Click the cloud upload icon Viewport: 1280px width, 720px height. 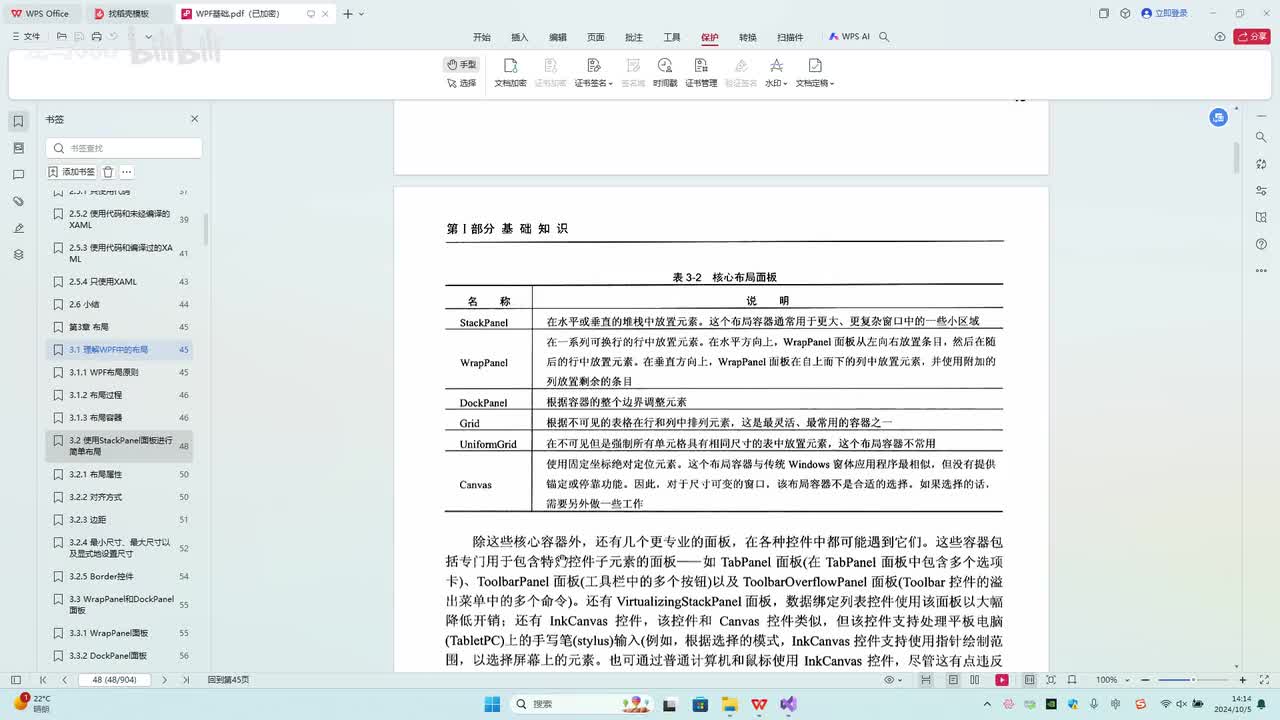[x=1220, y=37]
